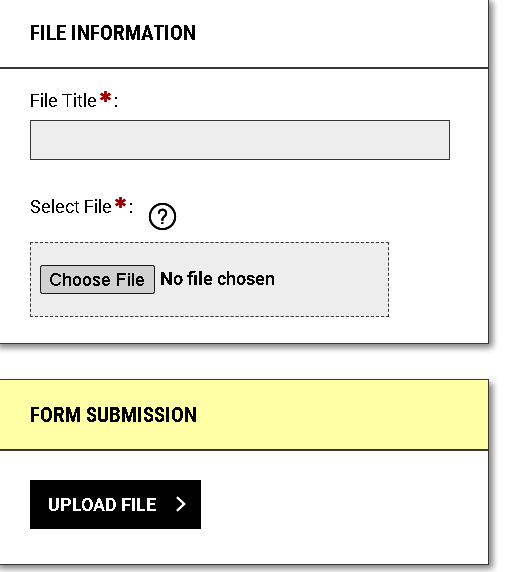506x572 pixels.
Task: Click the "No file chosen" text
Action: (x=217, y=279)
